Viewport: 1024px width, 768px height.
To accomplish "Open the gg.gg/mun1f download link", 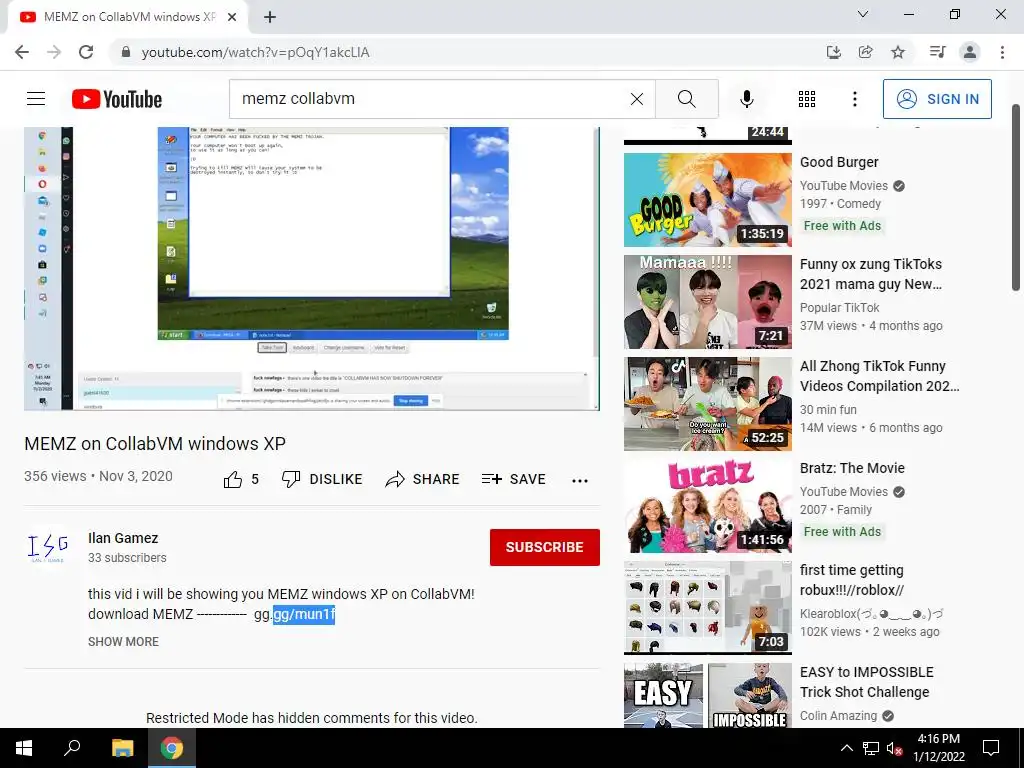I will pos(295,615).
